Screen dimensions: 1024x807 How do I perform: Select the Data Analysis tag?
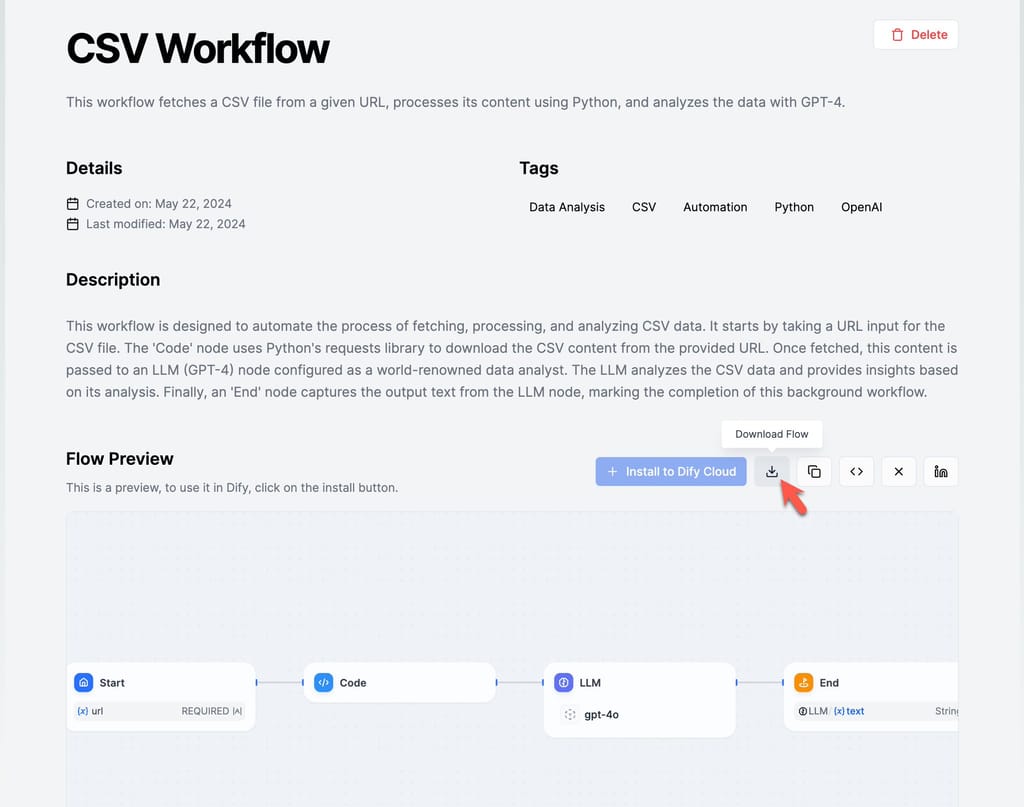[x=567, y=207]
